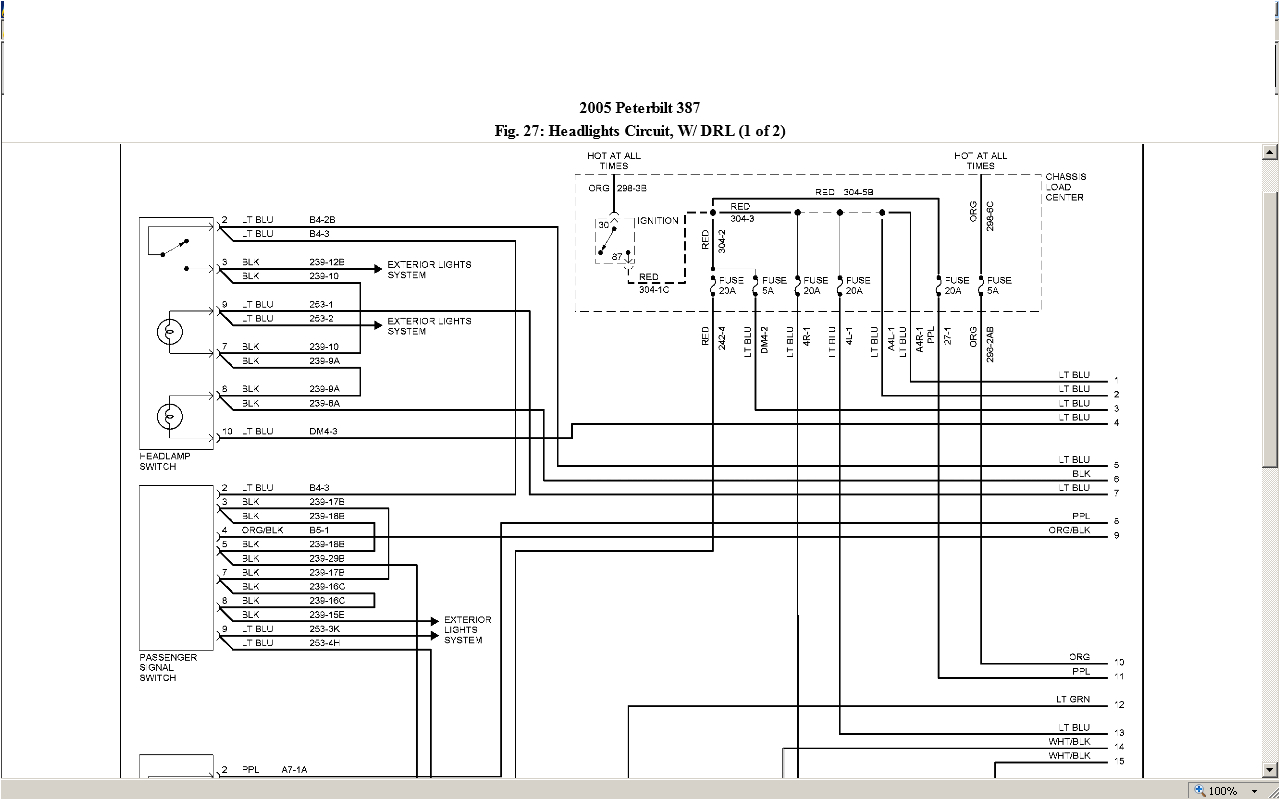Viewport: 1280px width, 800px height.
Task: Click the leftmost 20A fuse symbol
Action: (x=712, y=286)
